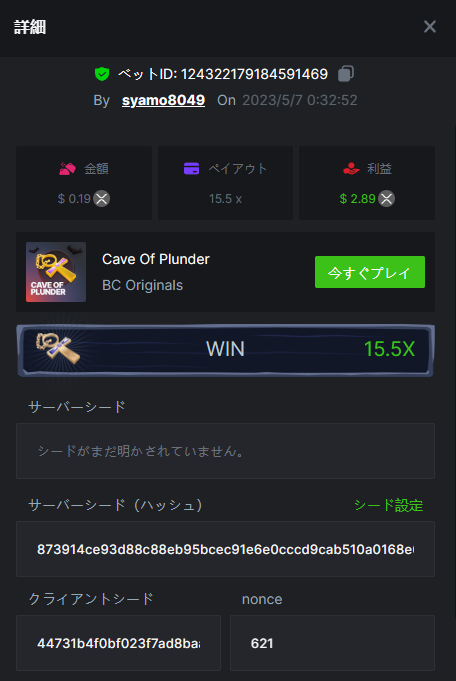
Task: Select the server seed field (unrevealed)
Action: [225, 451]
